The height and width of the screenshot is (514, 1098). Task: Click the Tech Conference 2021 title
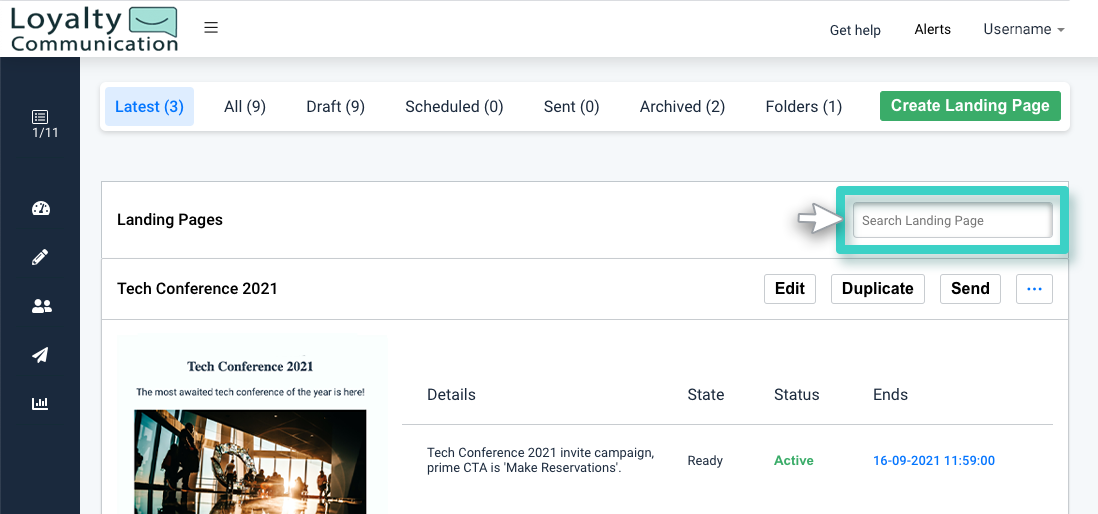197,289
